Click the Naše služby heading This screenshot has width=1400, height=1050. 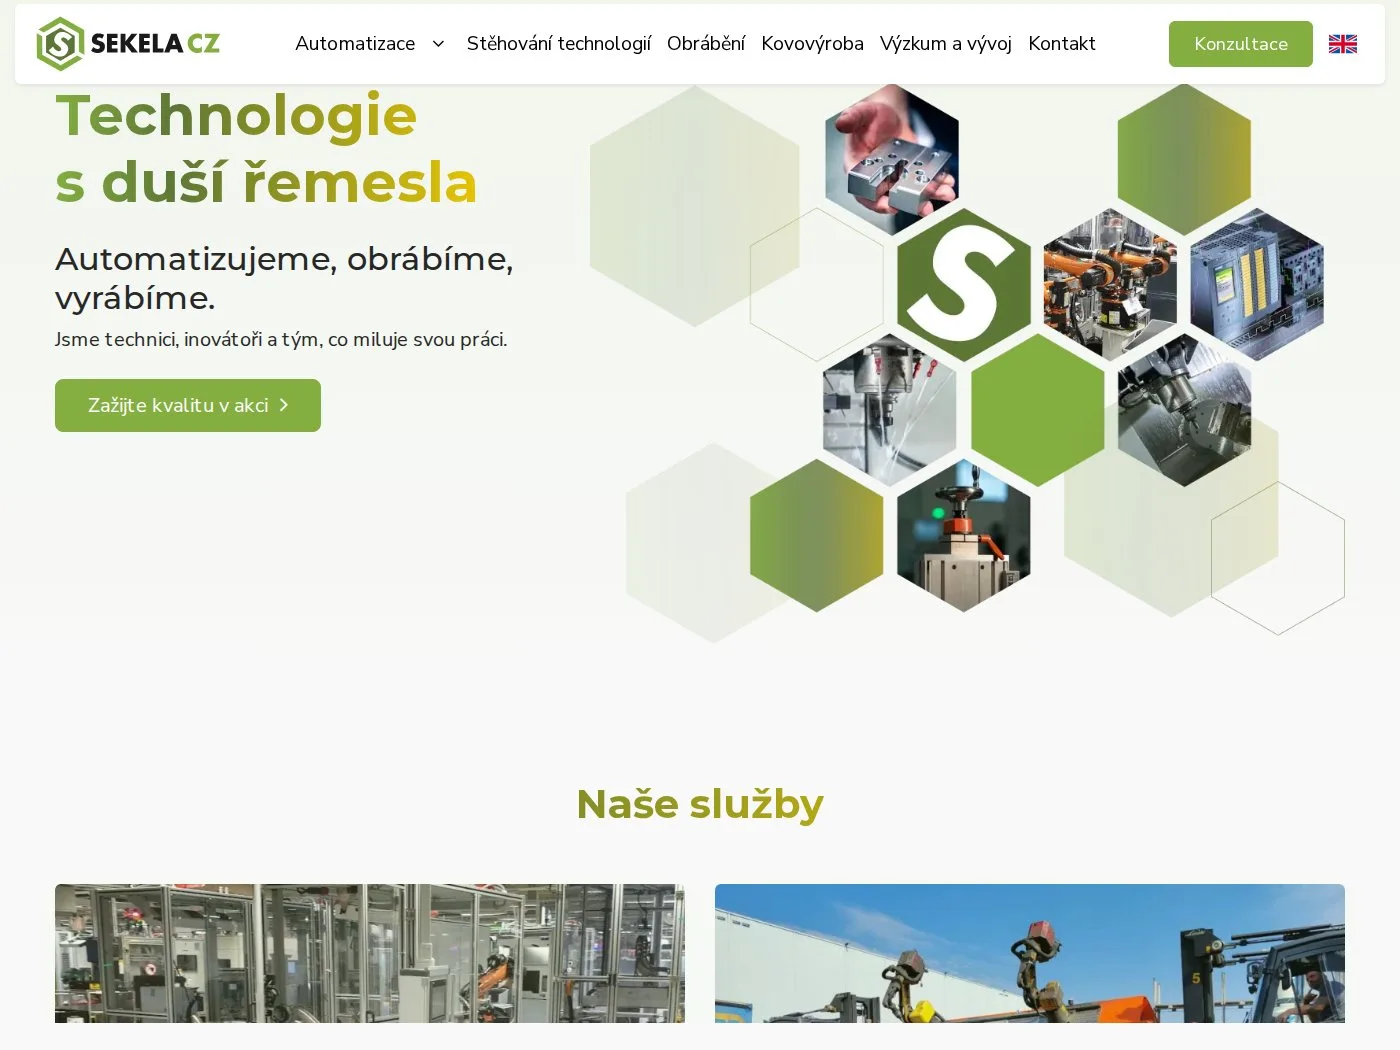coord(700,804)
